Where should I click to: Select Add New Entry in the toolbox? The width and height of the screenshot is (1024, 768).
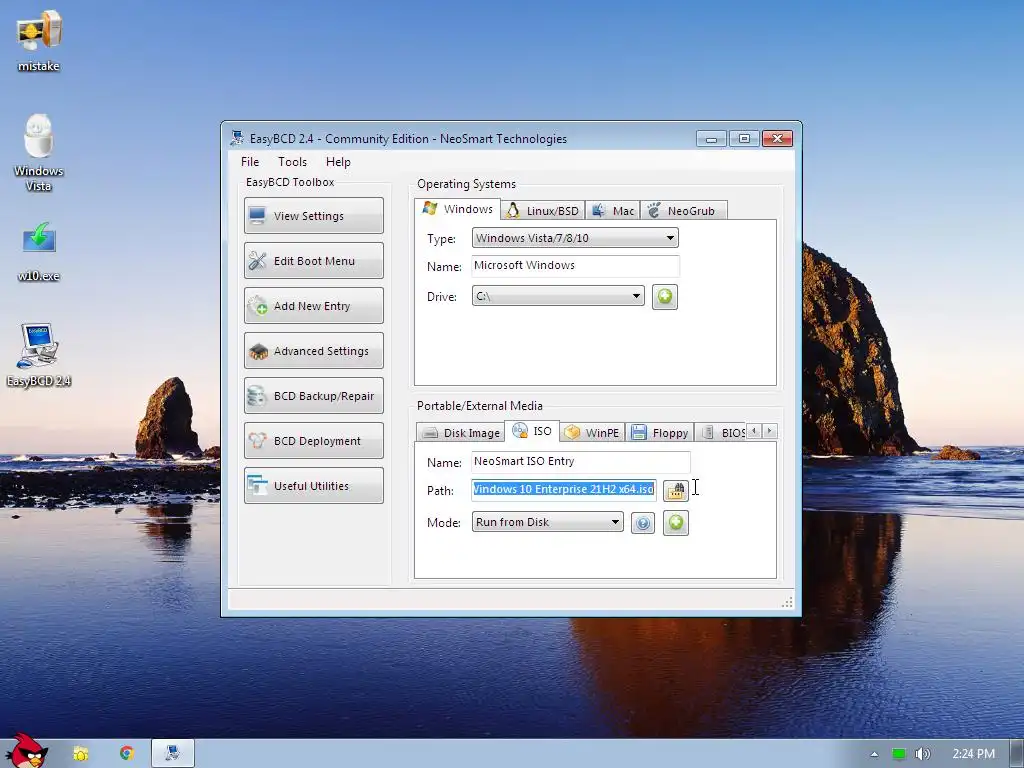313,306
